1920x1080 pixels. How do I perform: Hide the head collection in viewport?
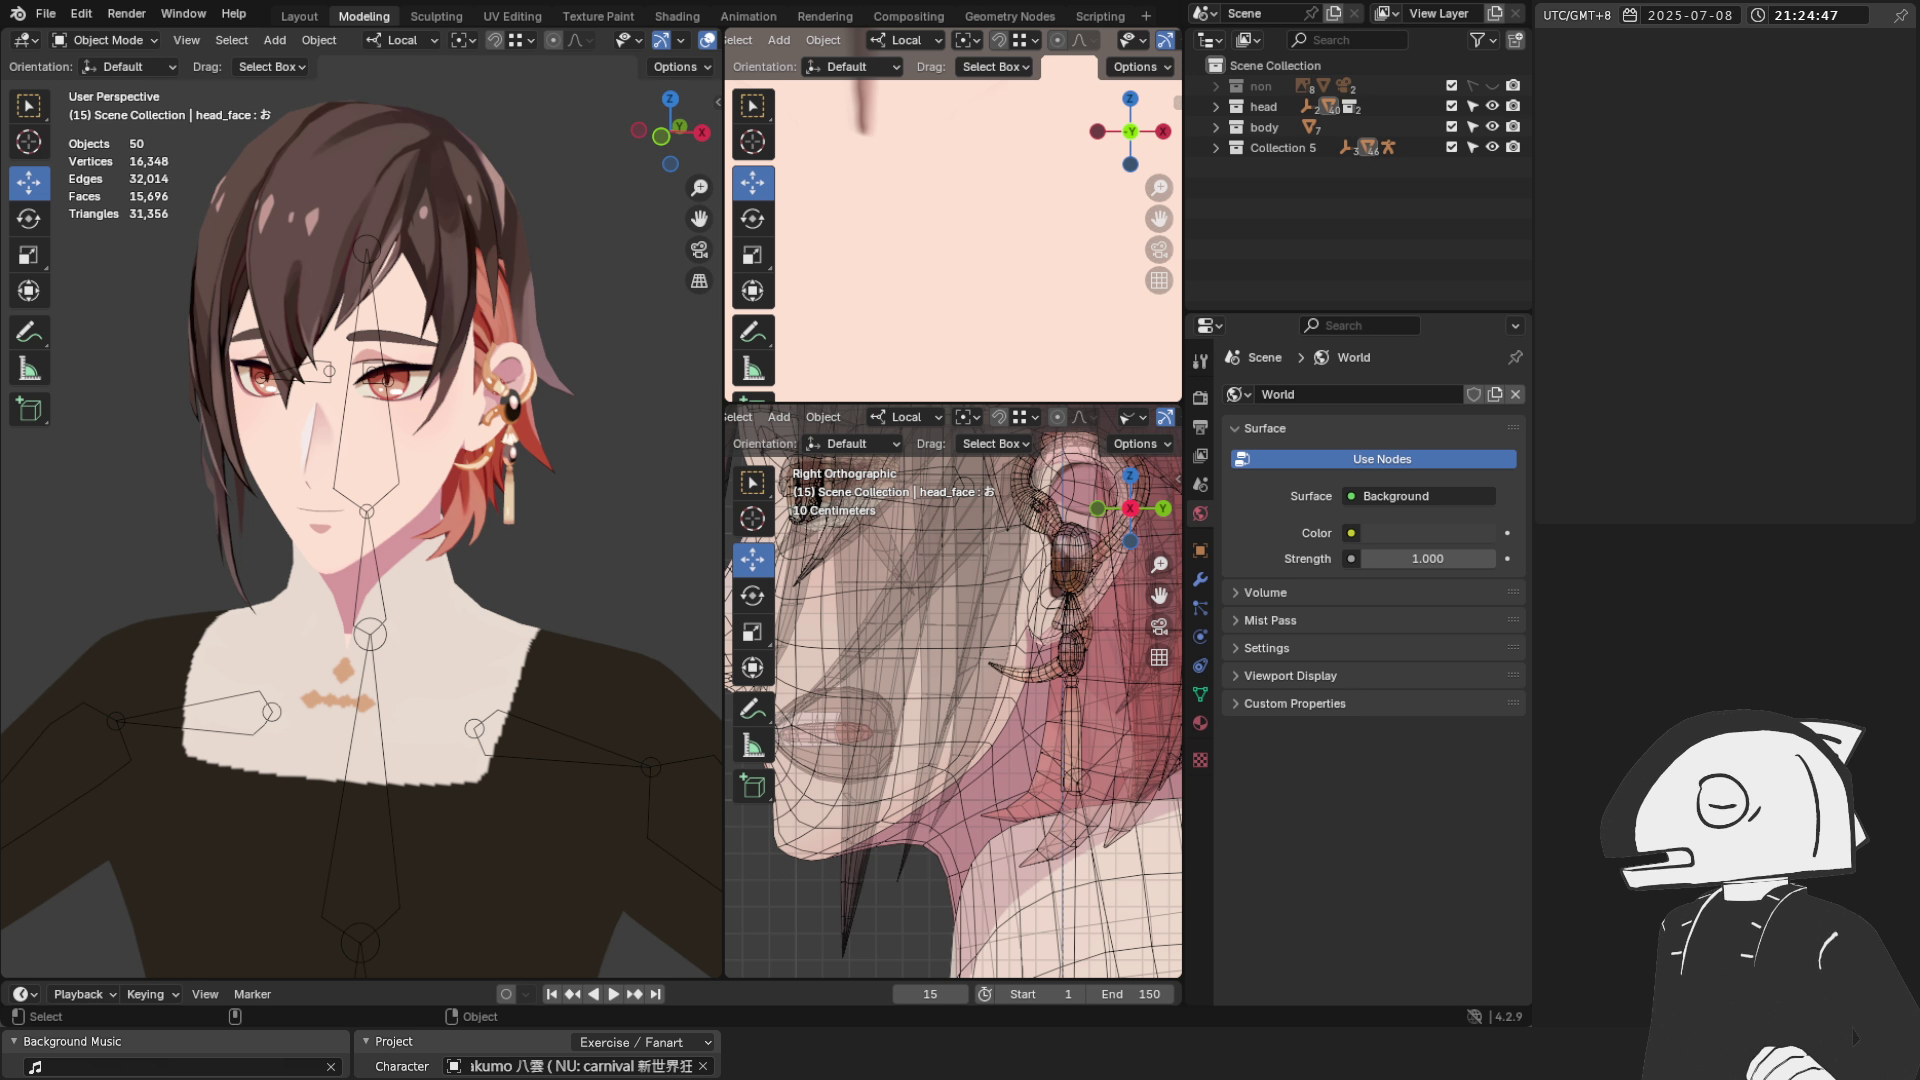click(x=1492, y=106)
